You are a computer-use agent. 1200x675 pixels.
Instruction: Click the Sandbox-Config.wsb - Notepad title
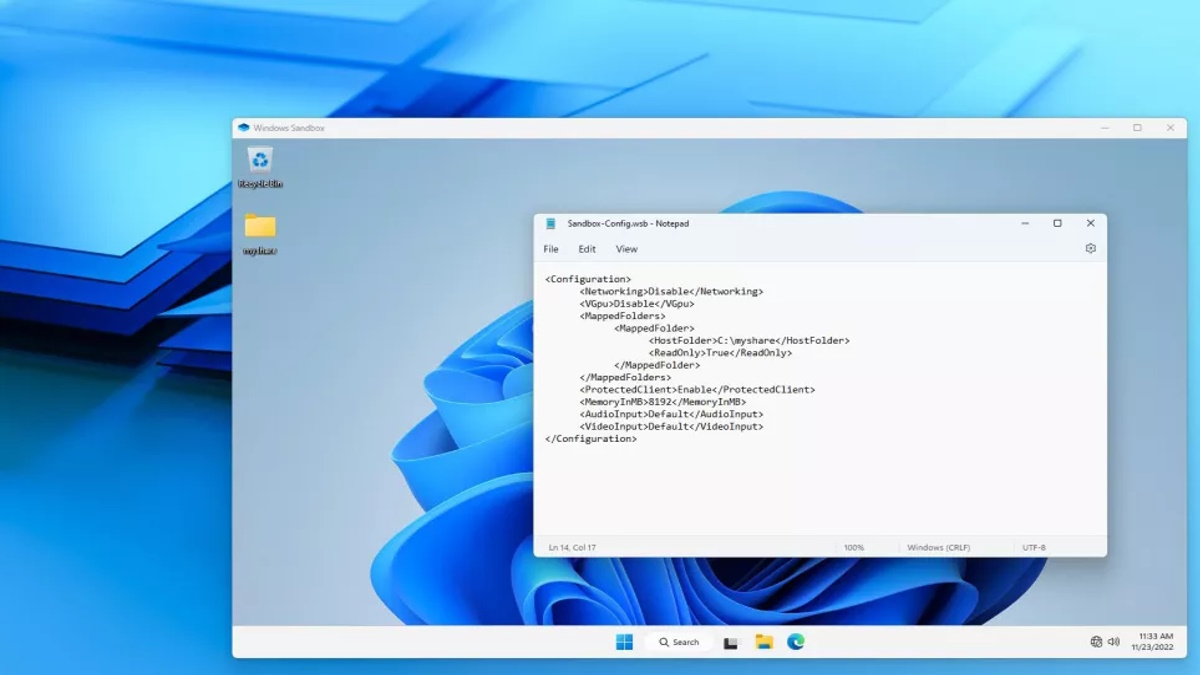[x=628, y=224]
